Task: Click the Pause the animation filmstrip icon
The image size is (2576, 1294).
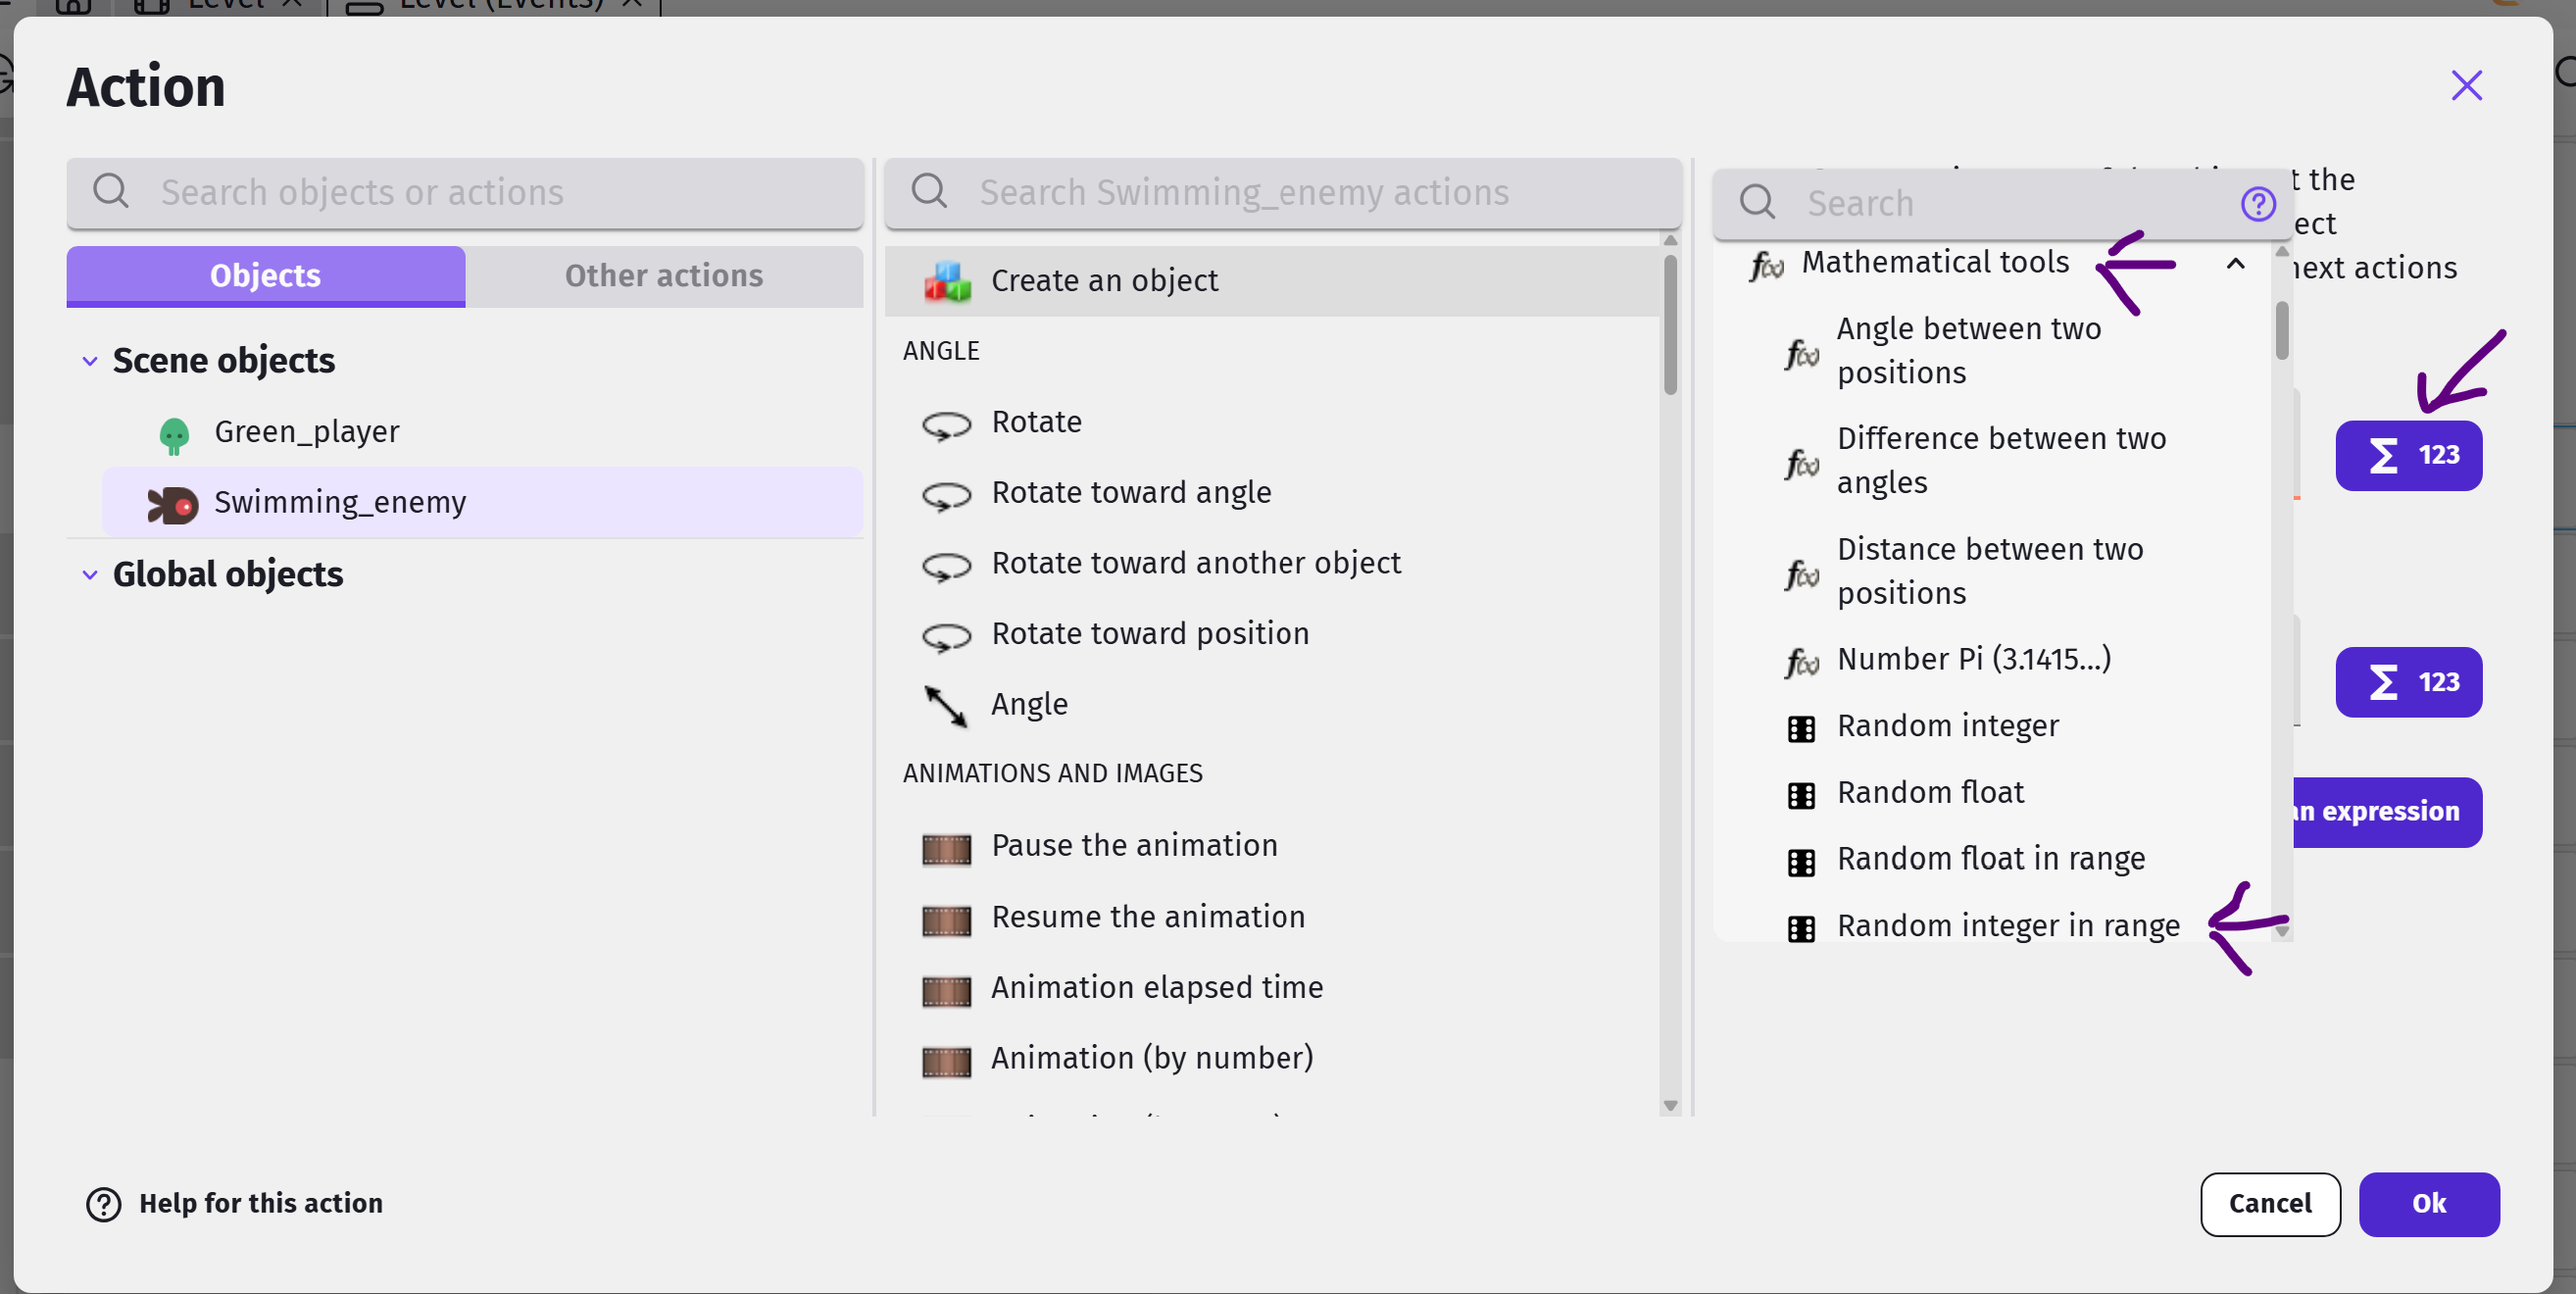Action: tap(946, 849)
